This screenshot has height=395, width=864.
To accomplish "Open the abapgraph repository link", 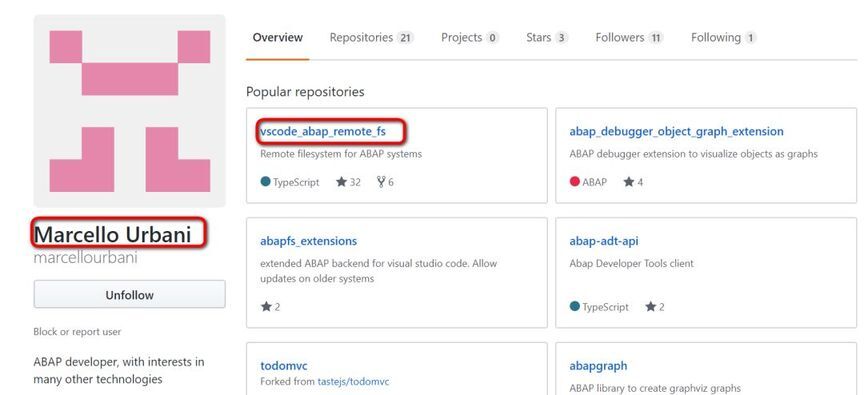I will point(598,366).
